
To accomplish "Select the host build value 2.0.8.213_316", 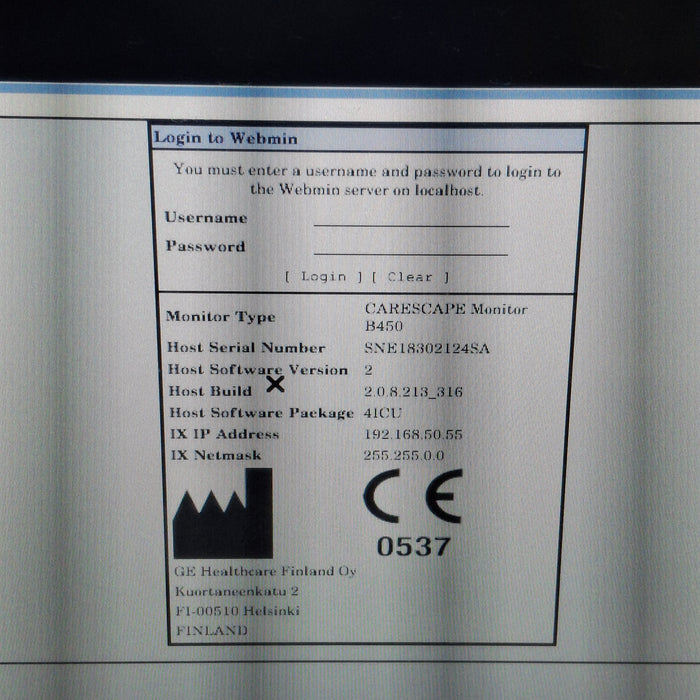I will (414, 392).
